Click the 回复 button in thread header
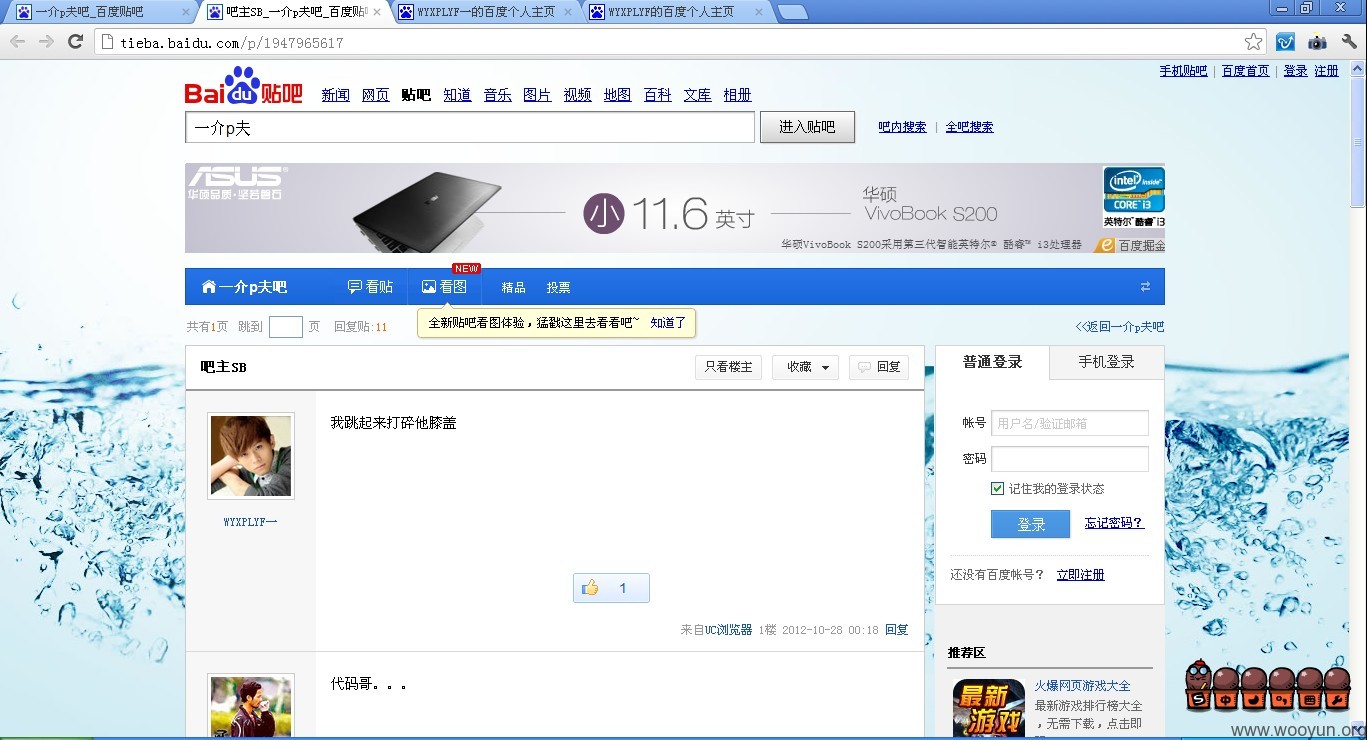Screen dimensions: 1367x740 (879, 367)
